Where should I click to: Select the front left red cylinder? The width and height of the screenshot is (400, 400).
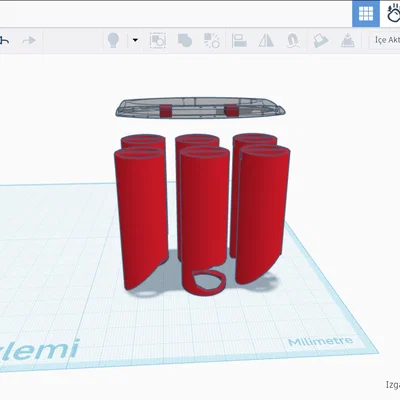click(x=141, y=218)
